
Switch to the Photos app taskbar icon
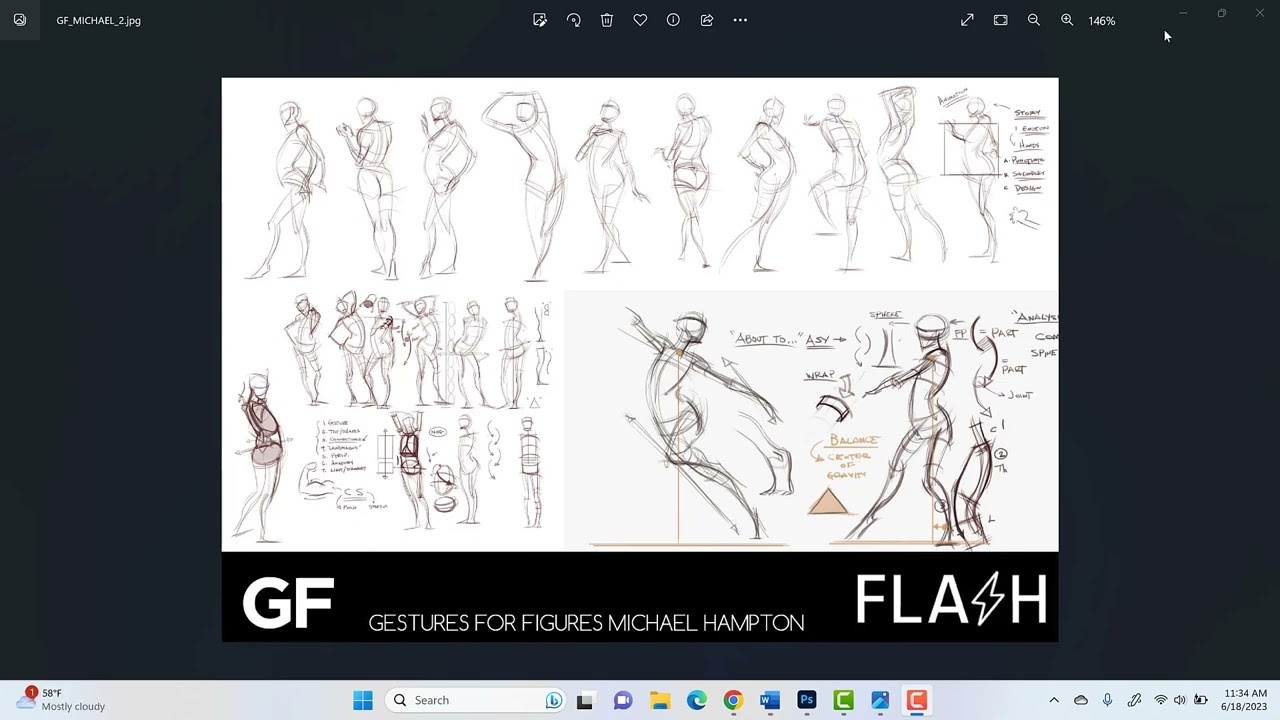pos(880,700)
